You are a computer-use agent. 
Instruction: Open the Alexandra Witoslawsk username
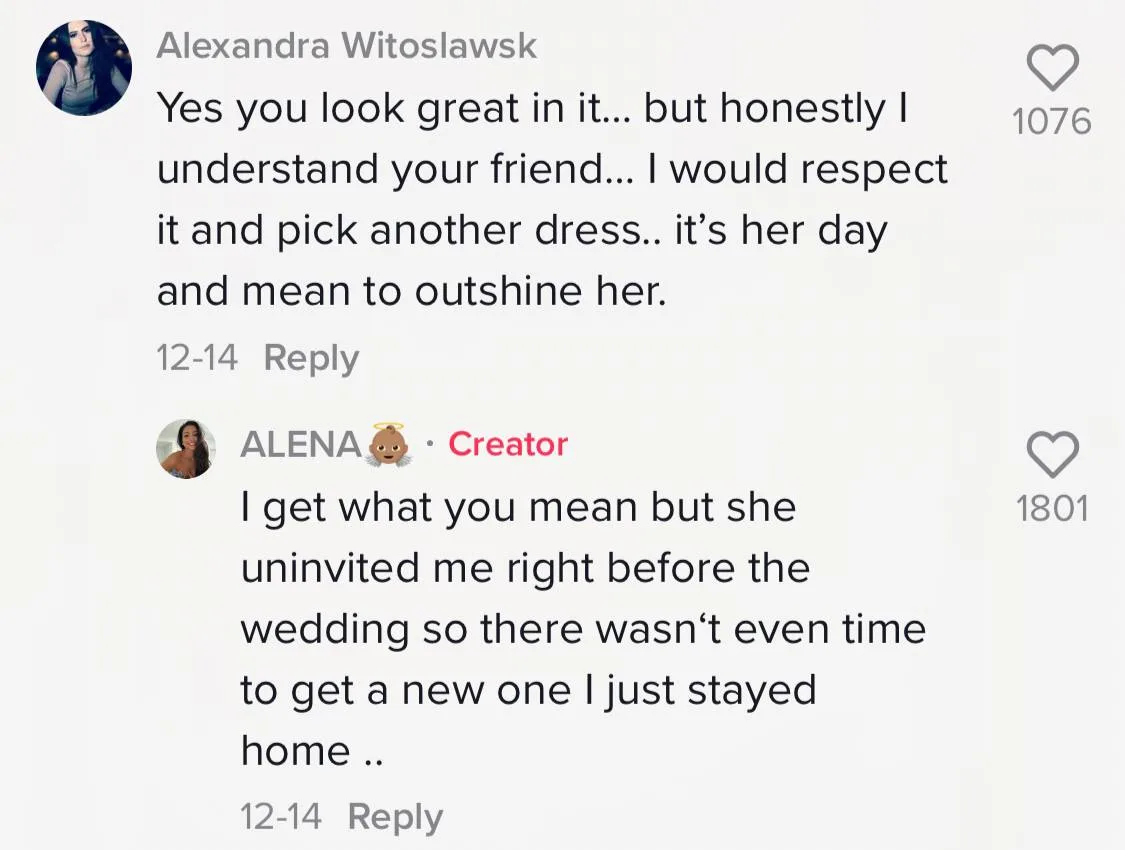[x=347, y=46]
